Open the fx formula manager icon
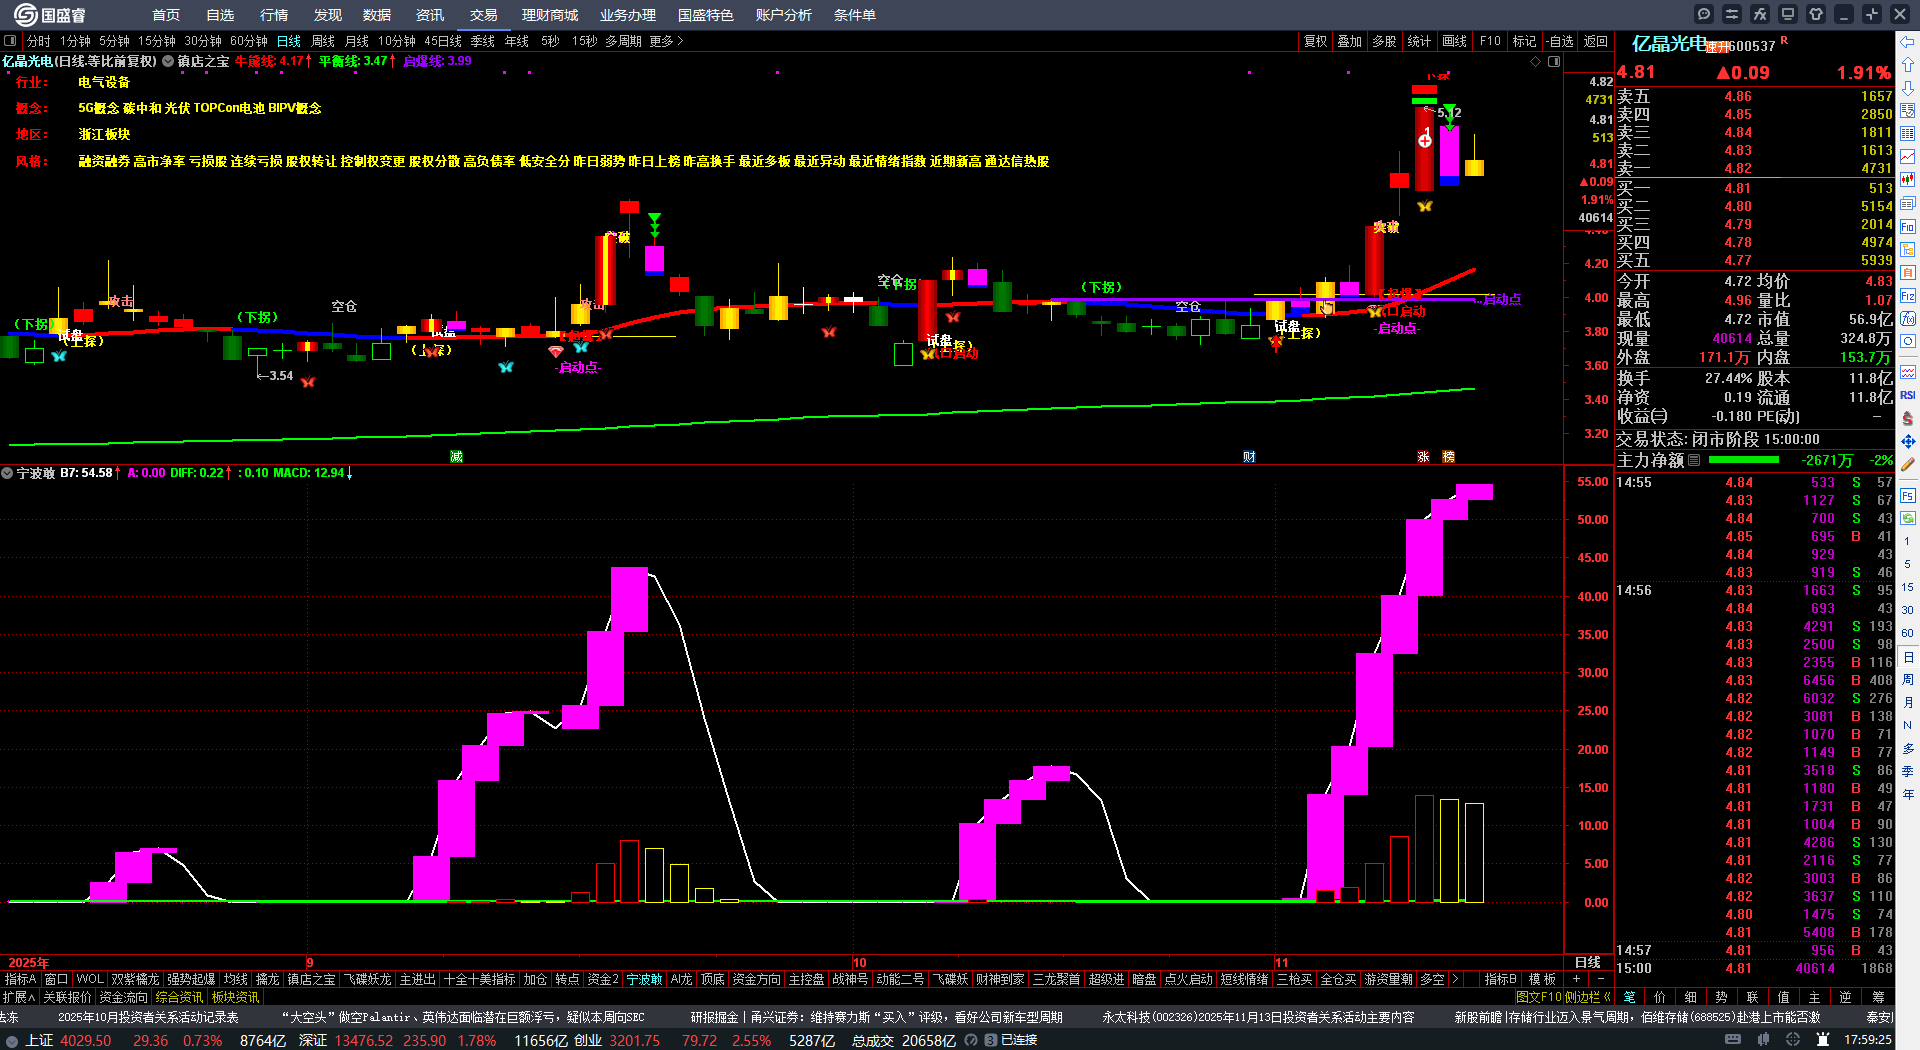The width and height of the screenshot is (1920, 1050). 1760,14
